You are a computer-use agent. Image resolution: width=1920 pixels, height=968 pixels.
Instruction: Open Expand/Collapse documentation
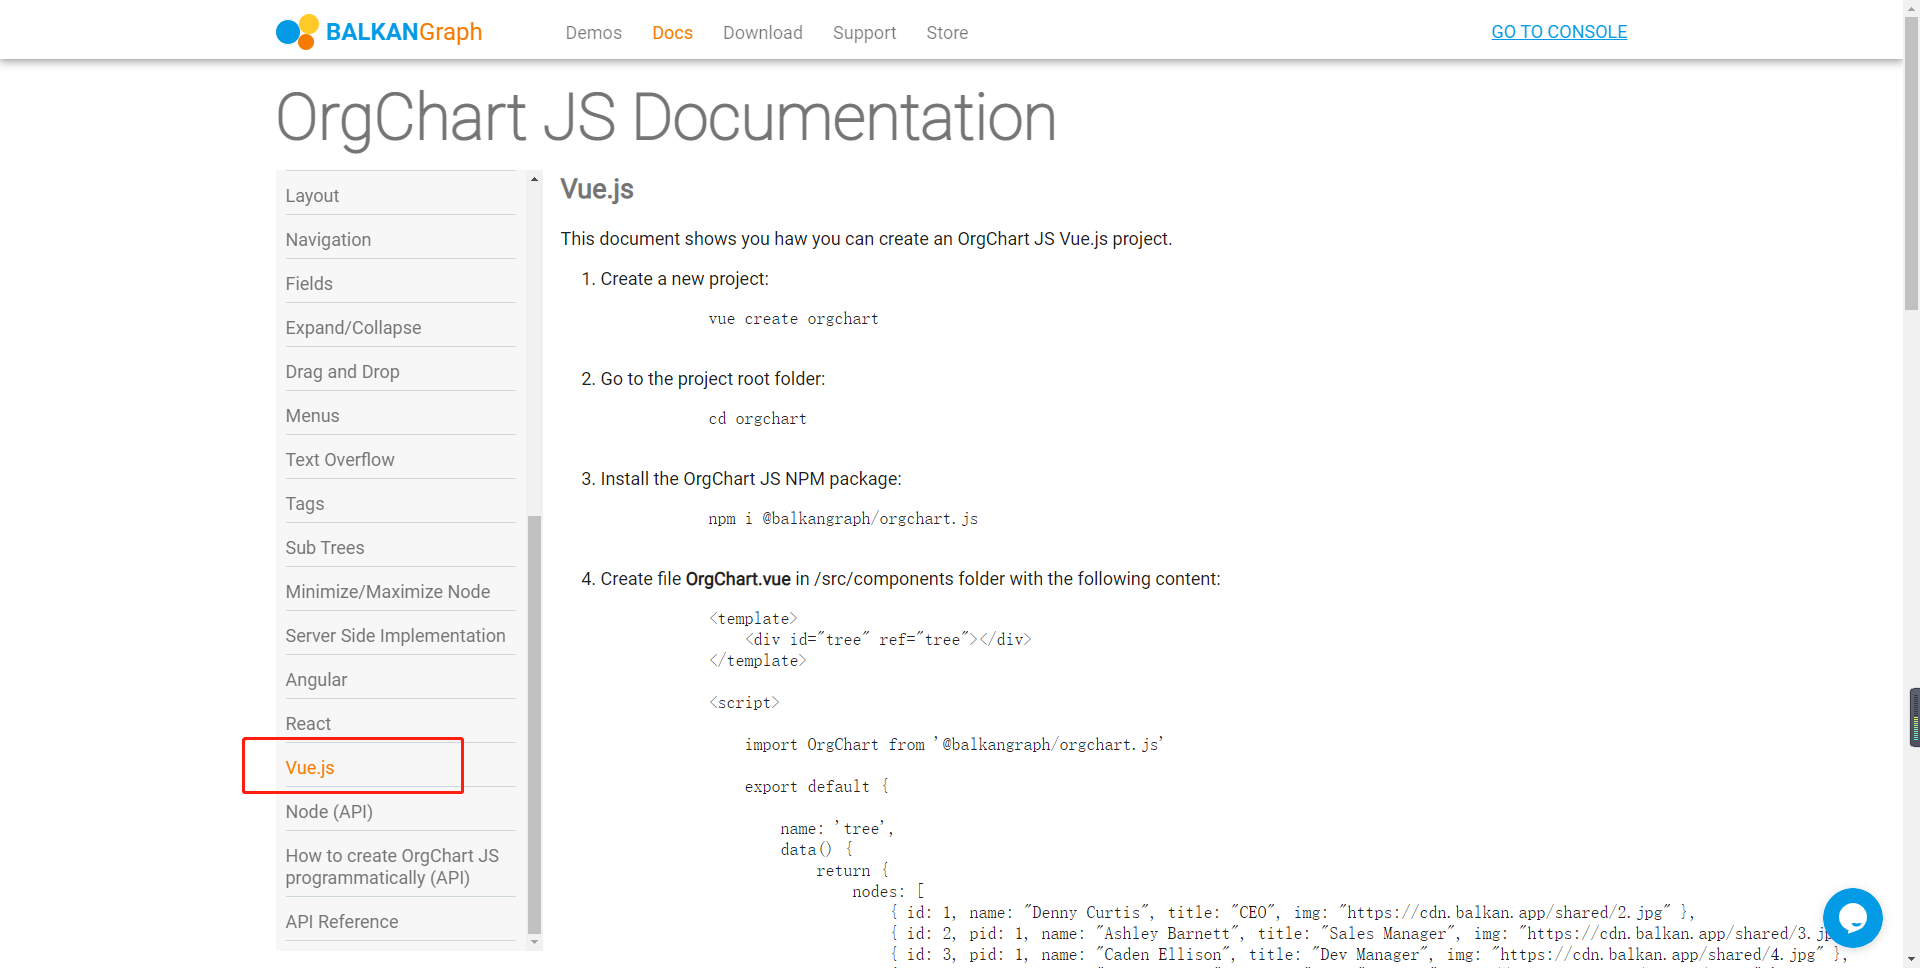[x=400, y=328]
